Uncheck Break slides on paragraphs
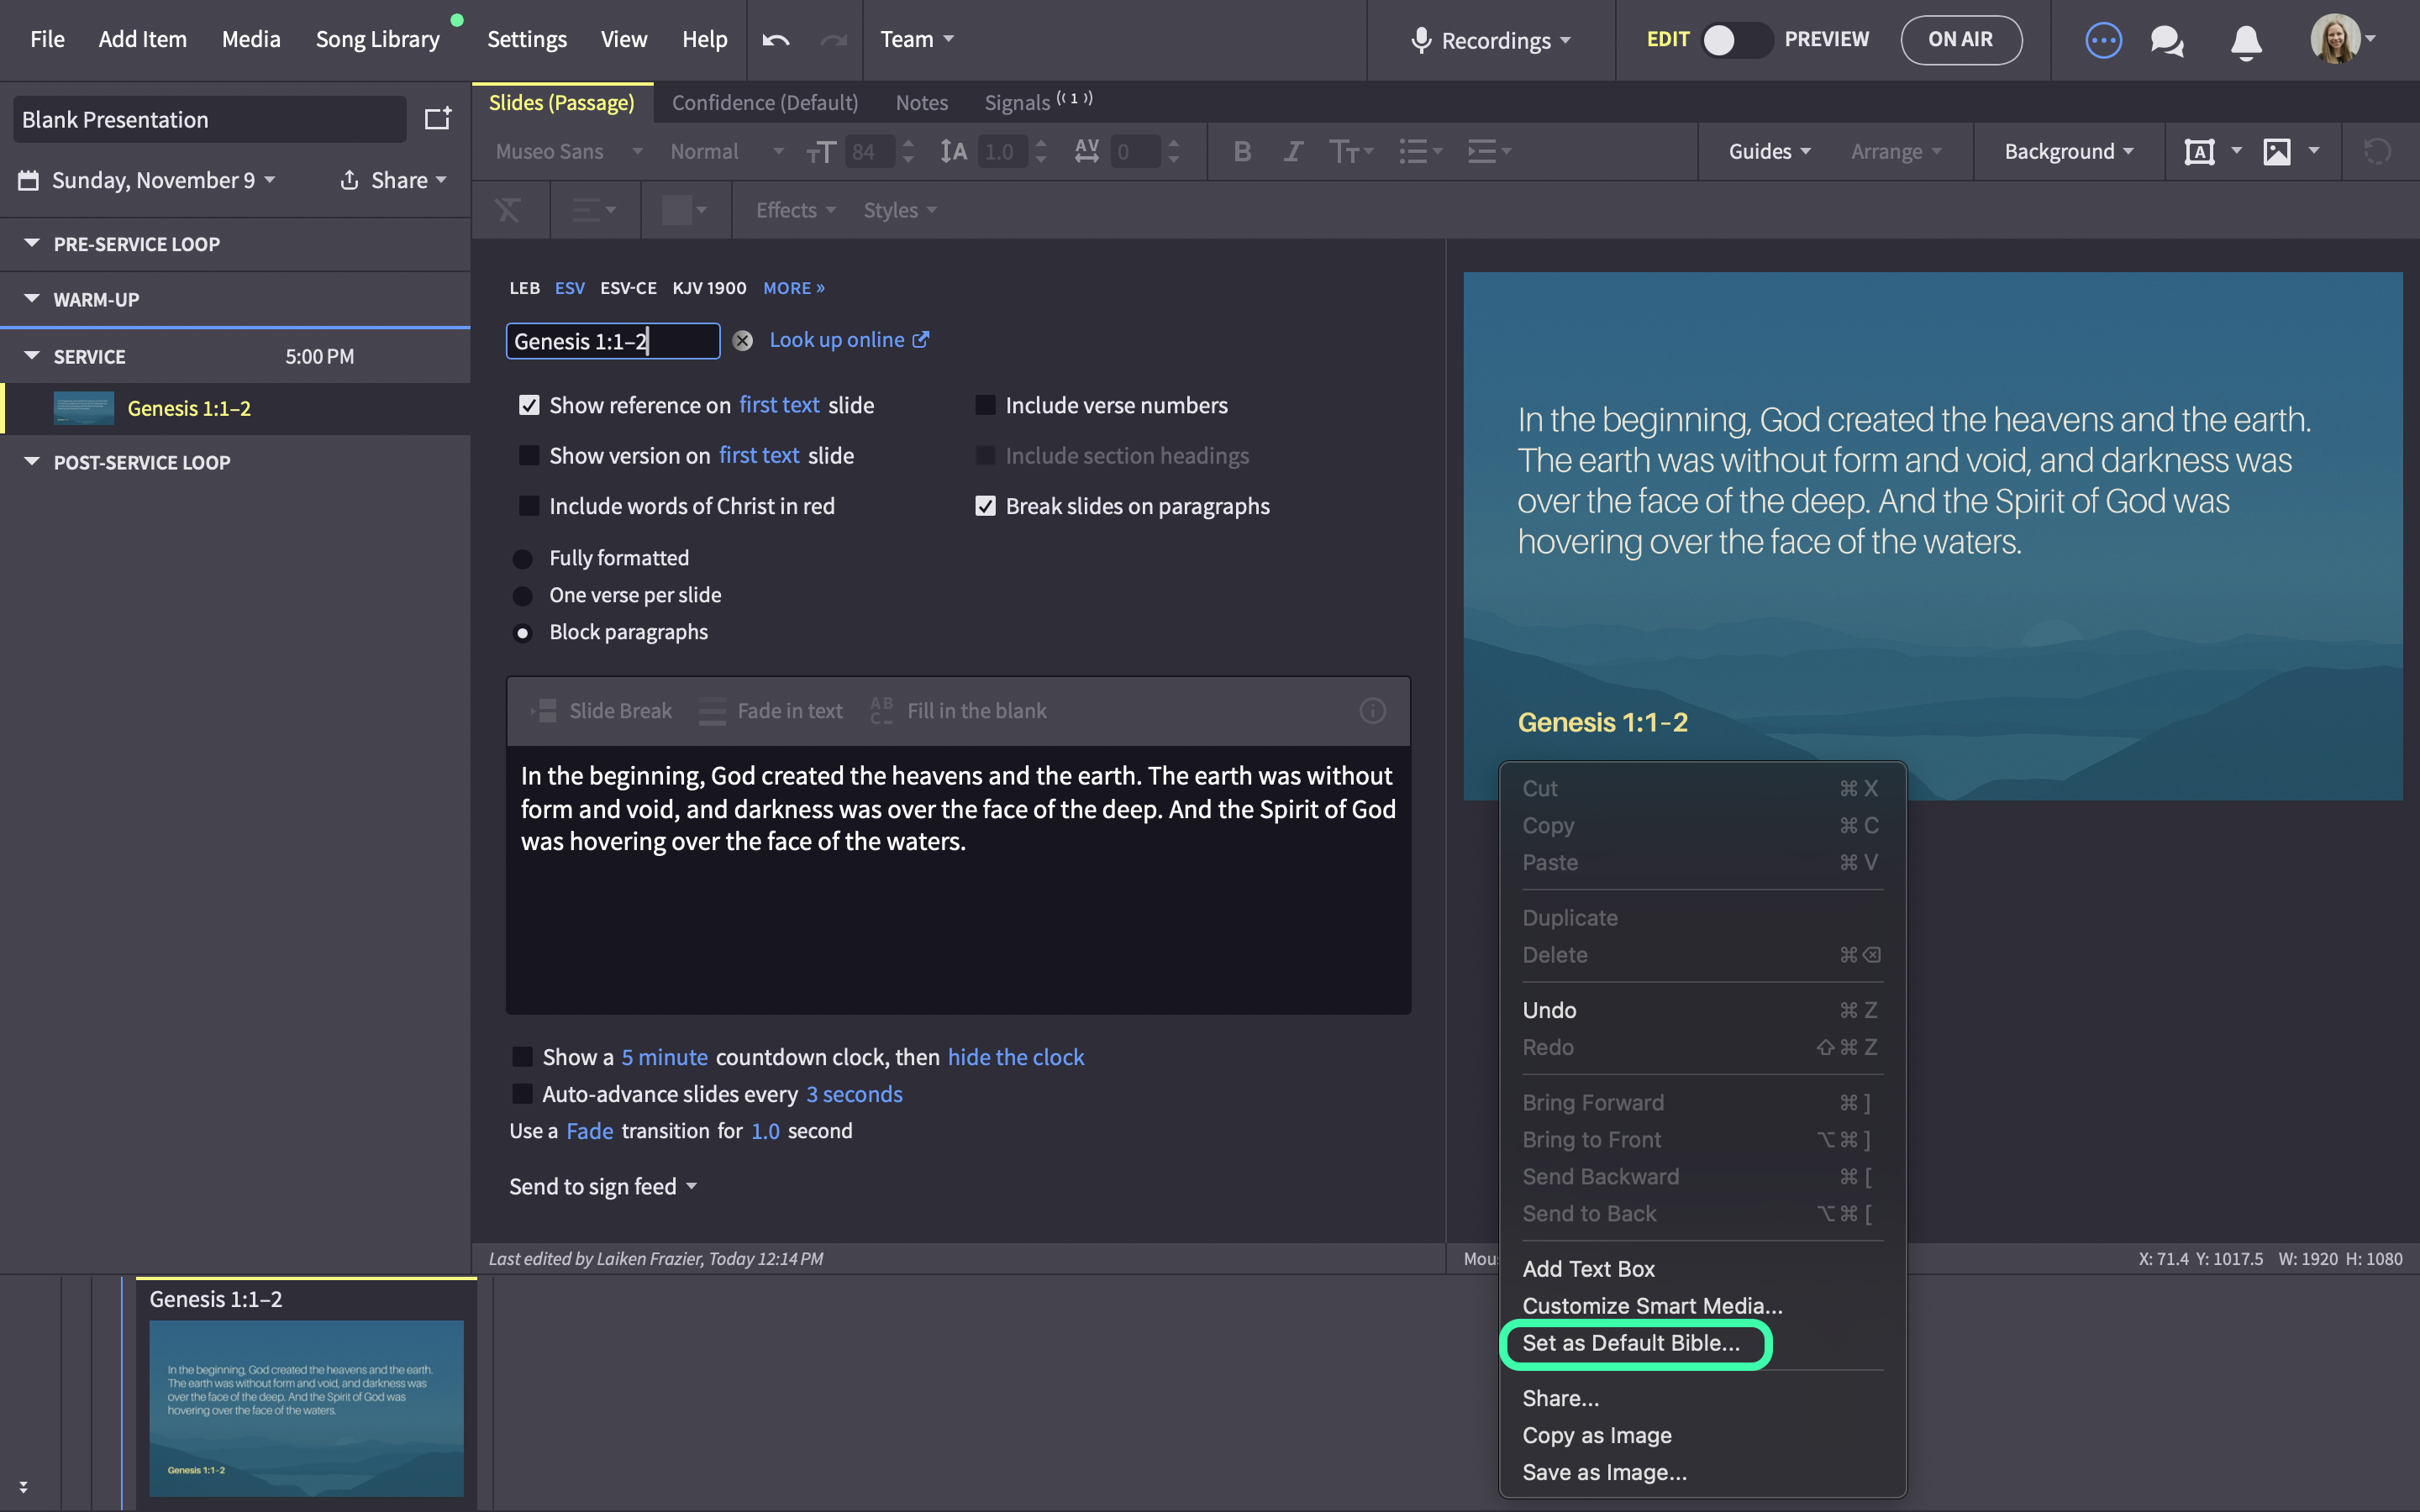The image size is (2420, 1512). 985,506
